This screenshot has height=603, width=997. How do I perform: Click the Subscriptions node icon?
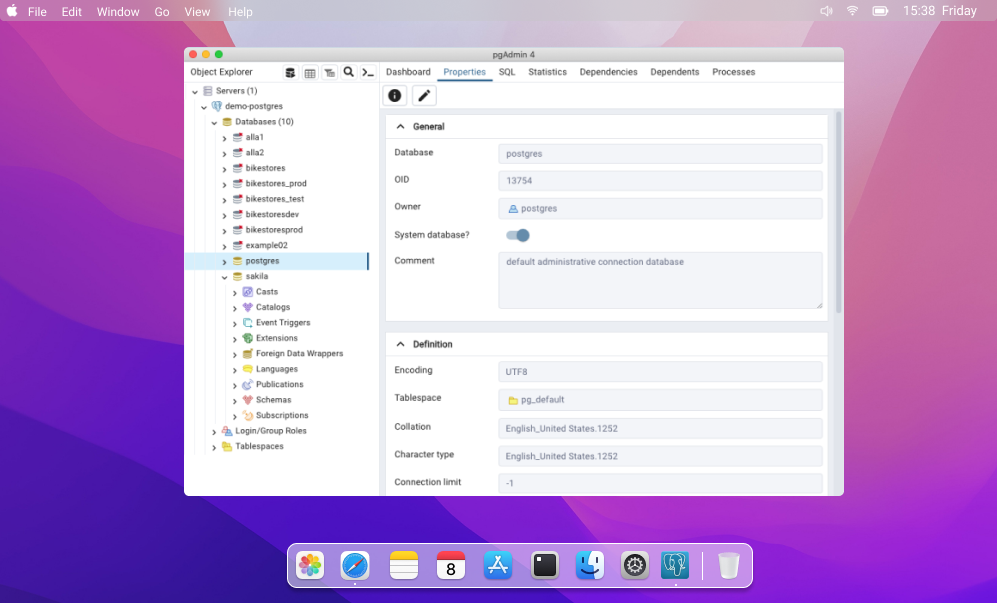tap(248, 415)
